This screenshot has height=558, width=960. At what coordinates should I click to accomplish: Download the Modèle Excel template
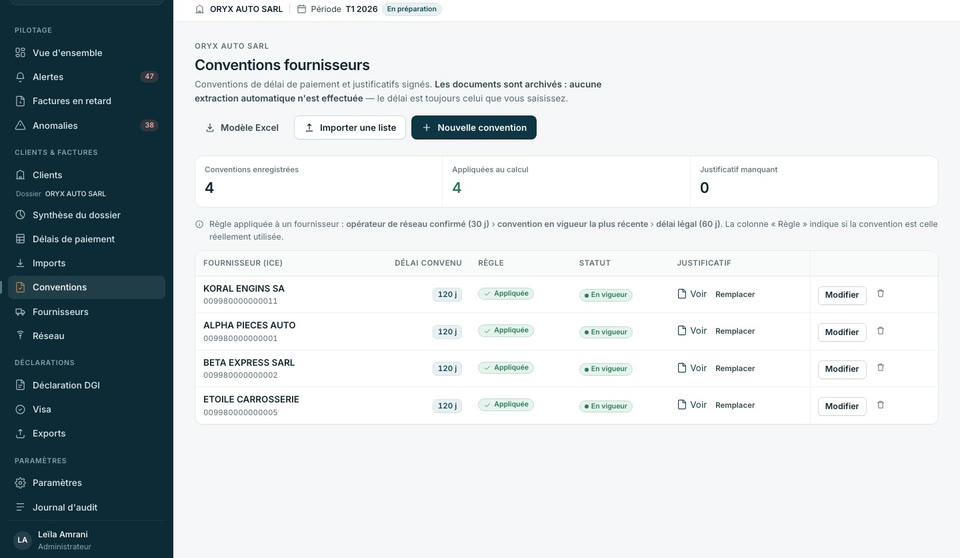pyautogui.click(x=242, y=127)
